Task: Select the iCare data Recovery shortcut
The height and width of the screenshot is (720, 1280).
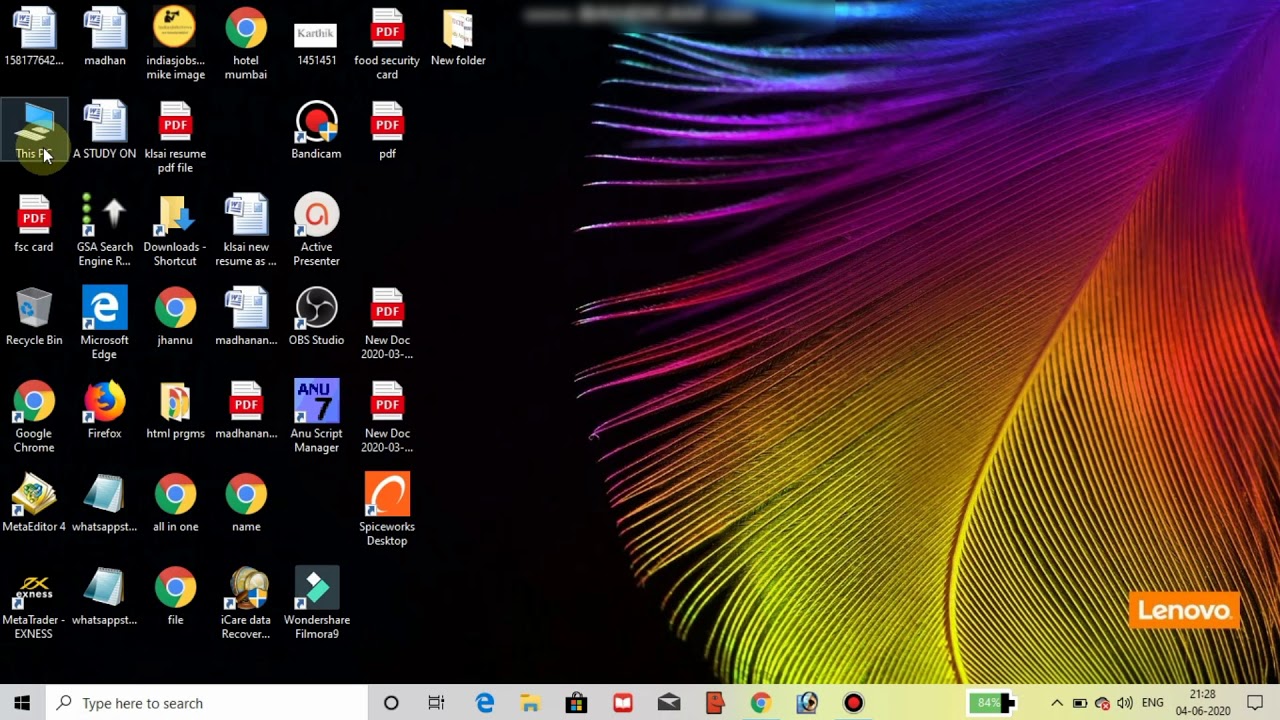Action: (246, 603)
